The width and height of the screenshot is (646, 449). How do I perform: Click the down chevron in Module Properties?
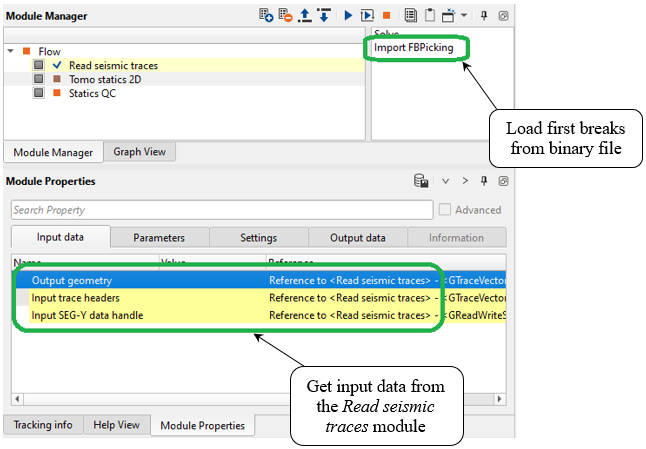point(446,181)
